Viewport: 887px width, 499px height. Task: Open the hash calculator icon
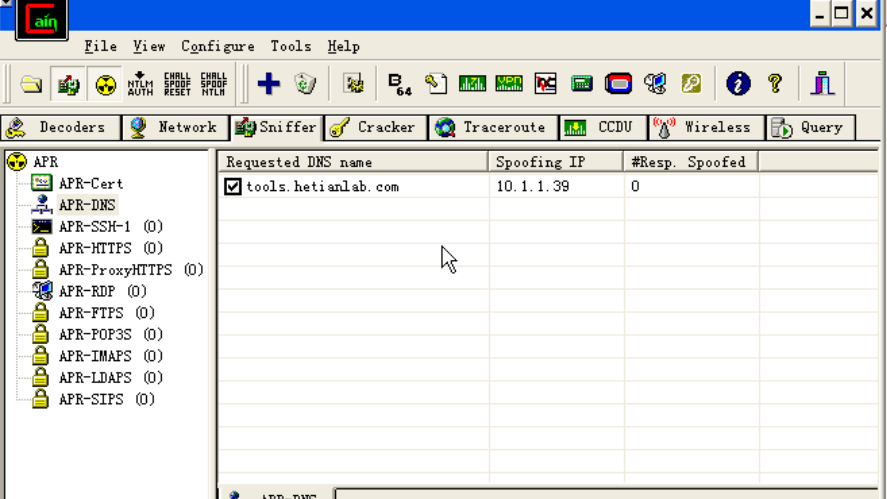(x=582, y=84)
